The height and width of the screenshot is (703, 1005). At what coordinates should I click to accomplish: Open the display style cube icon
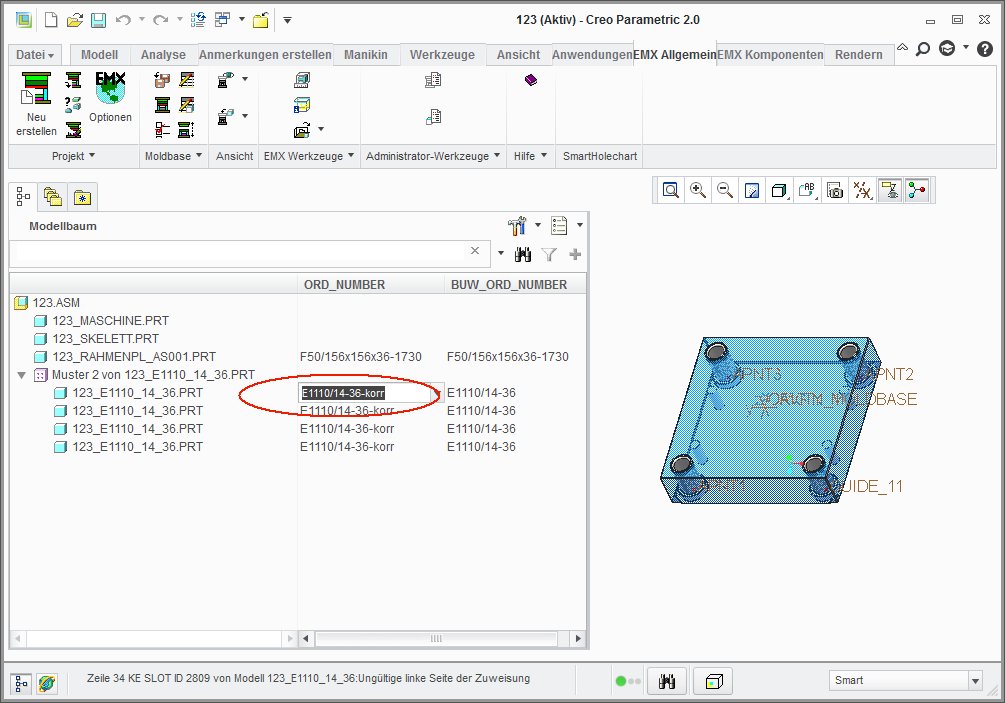(779, 190)
